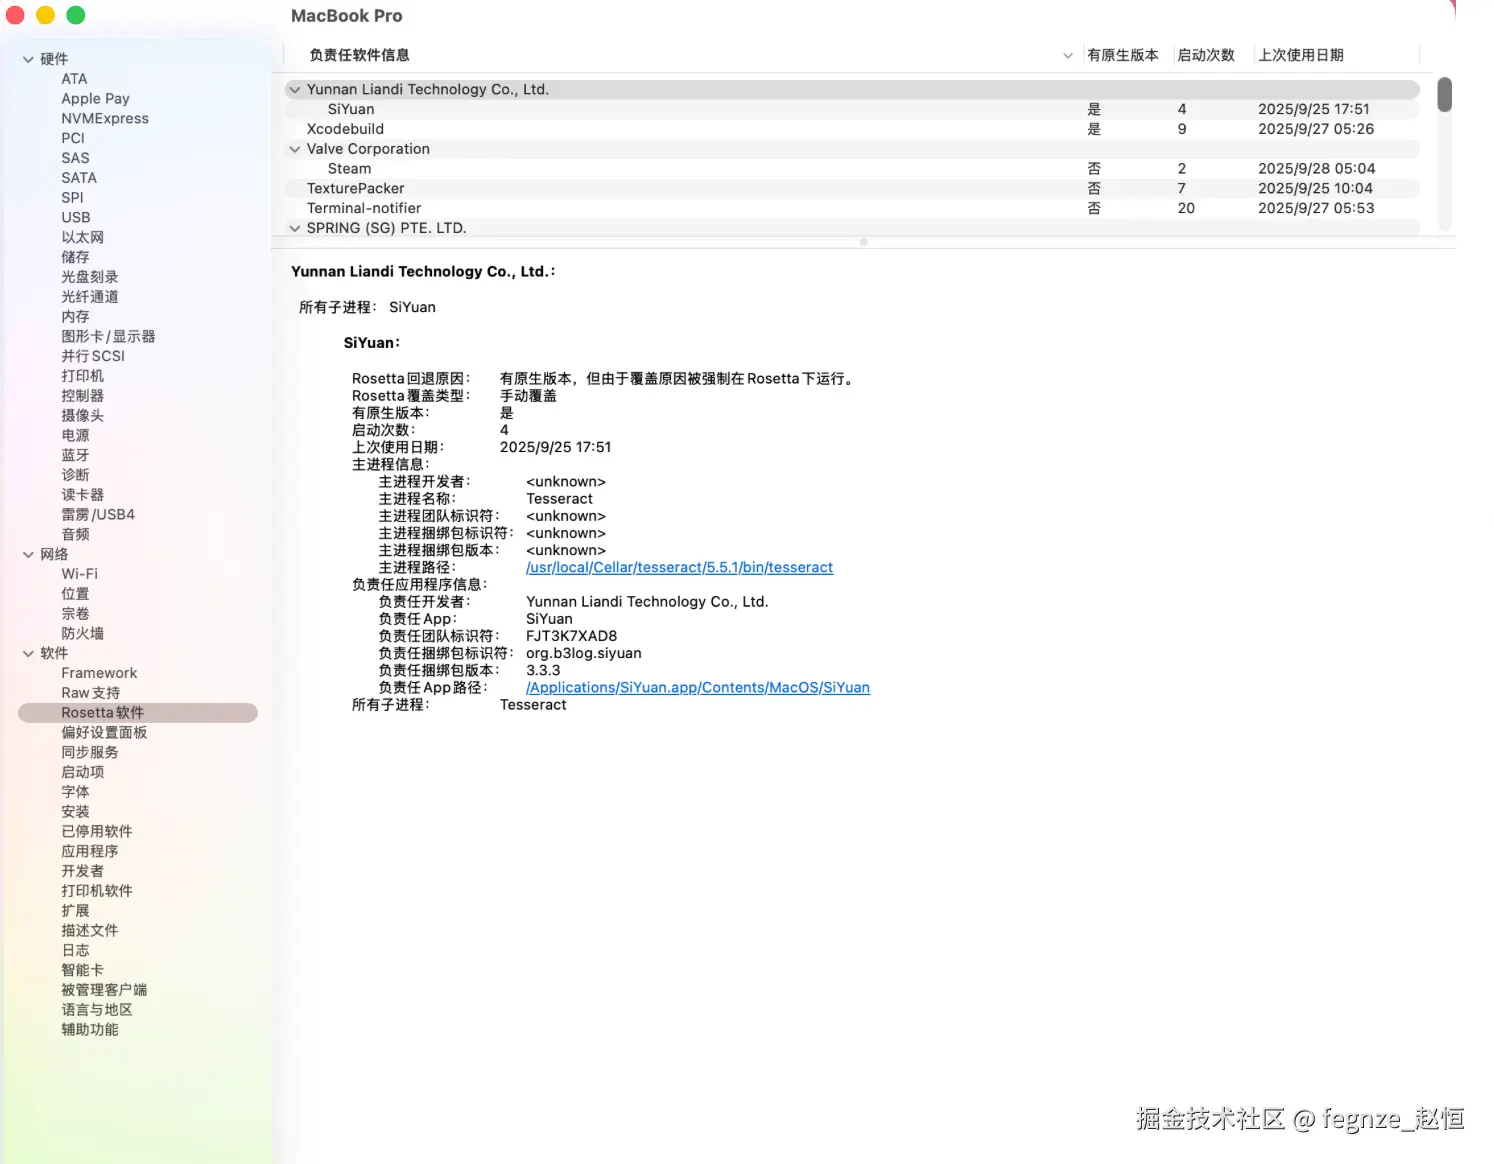Open tesseract main process path link
This screenshot has width=1494, height=1164.
click(679, 567)
